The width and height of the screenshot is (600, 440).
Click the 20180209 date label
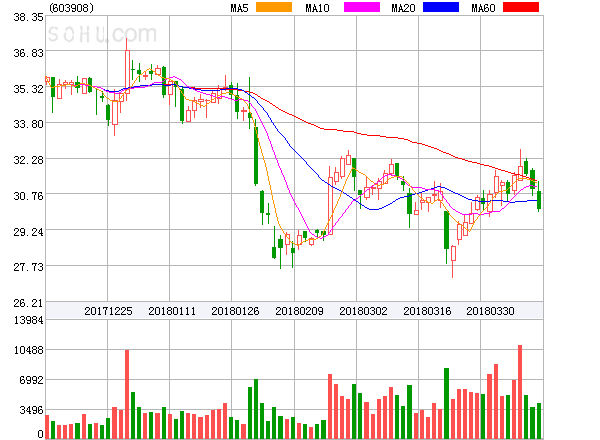point(299,311)
